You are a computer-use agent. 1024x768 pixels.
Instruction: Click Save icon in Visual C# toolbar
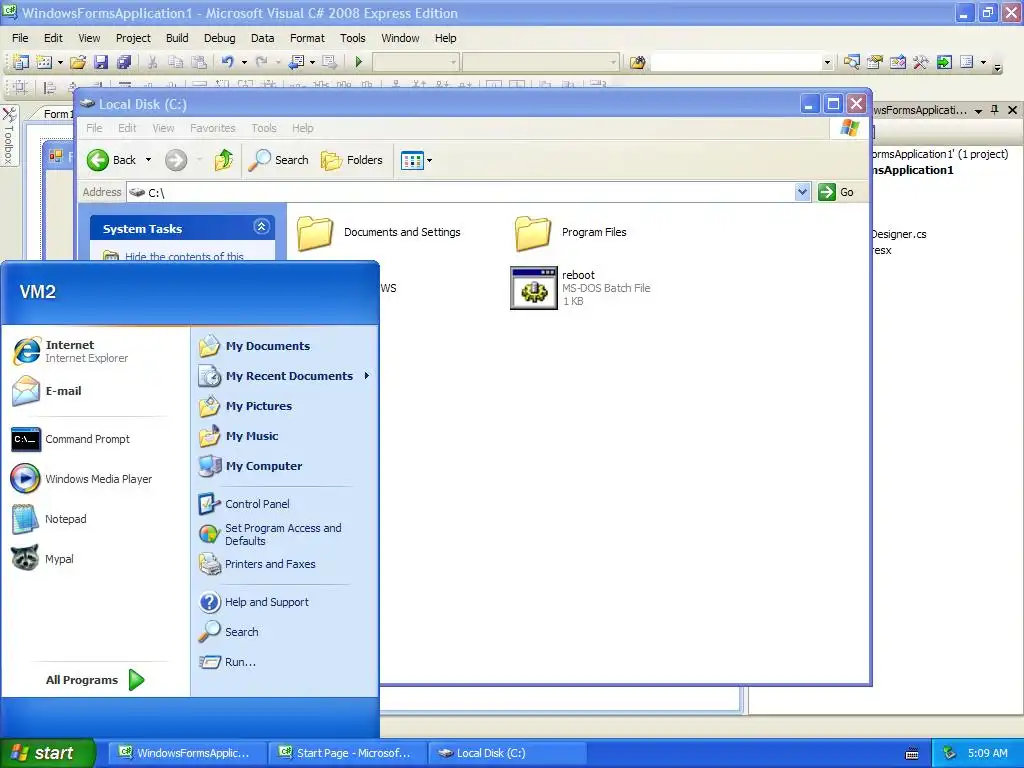tap(101, 62)
